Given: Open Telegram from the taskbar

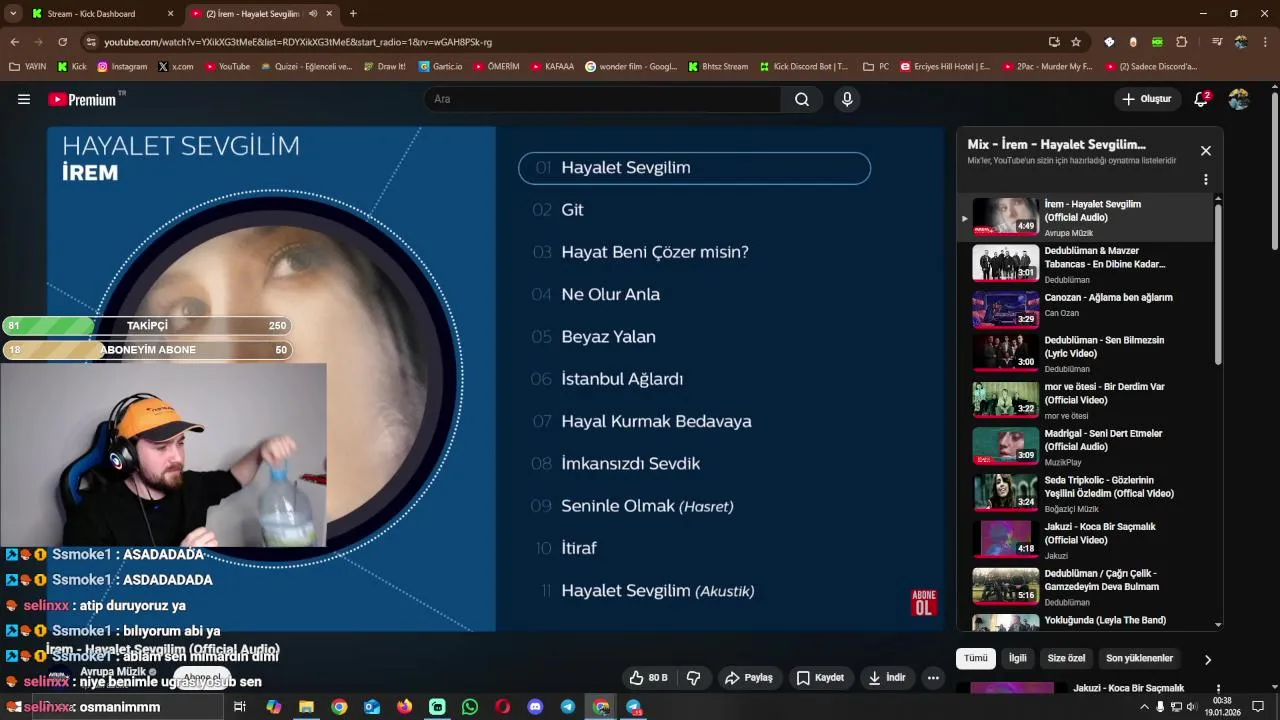Looking at the screenshot, I should (568, 707).
